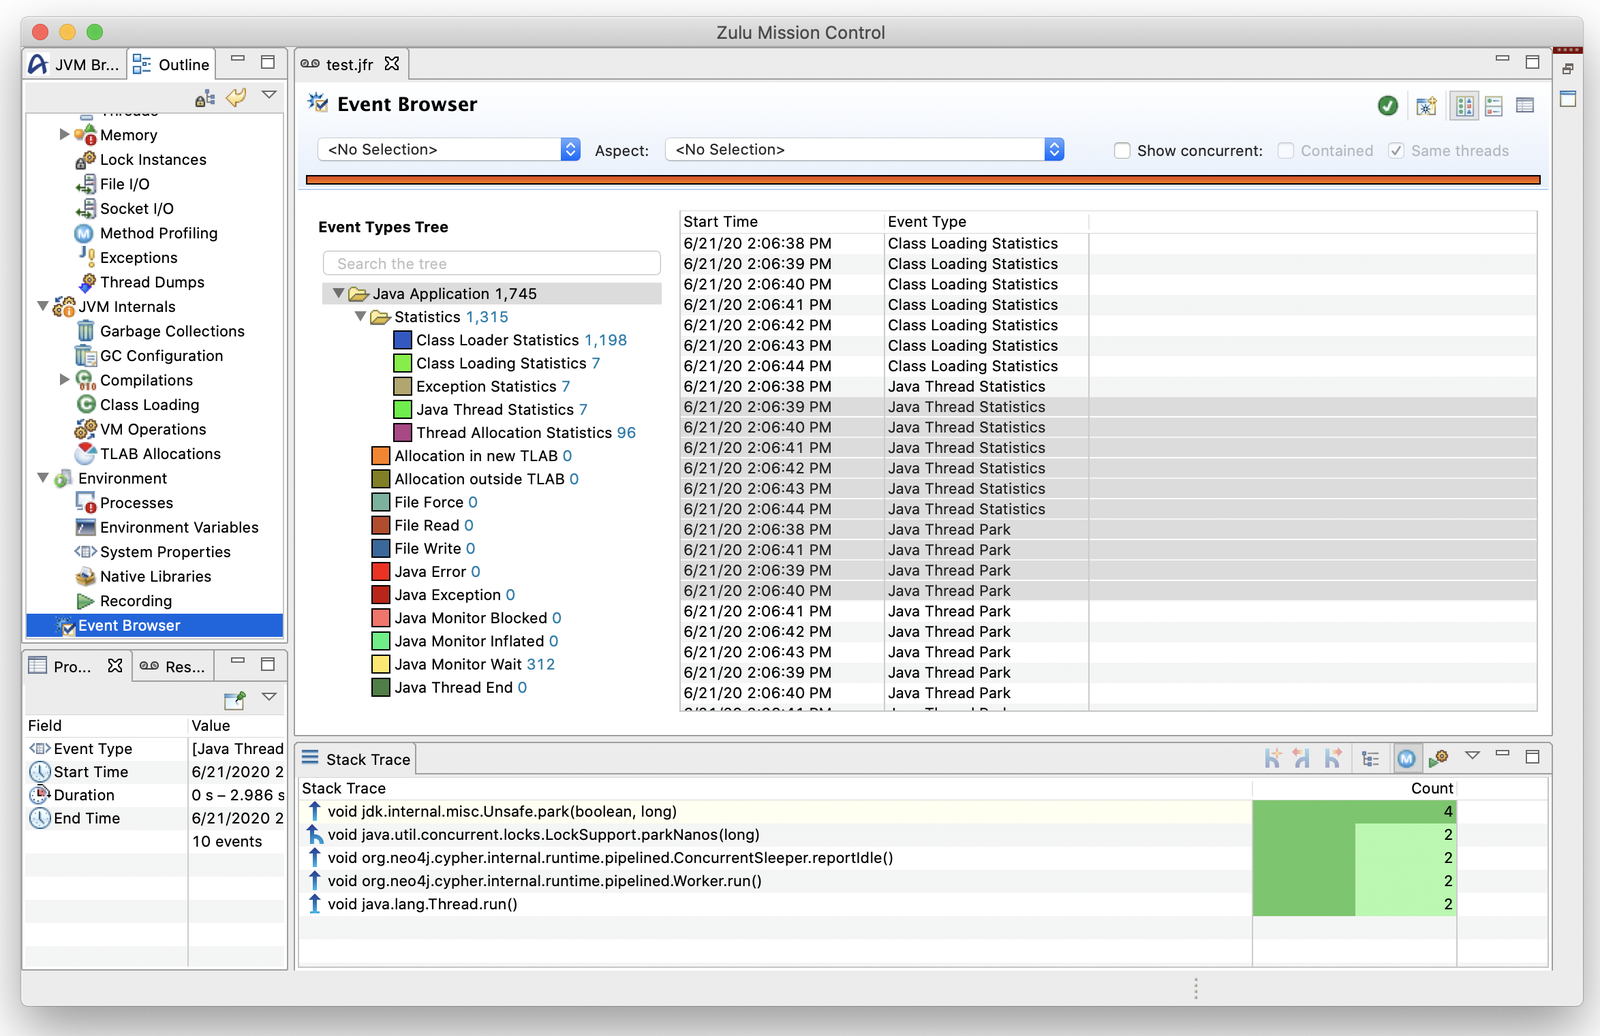Viewport: 1600px width, 1036px height.
Task: Click the orange time range bar
Action: (923, 180)
